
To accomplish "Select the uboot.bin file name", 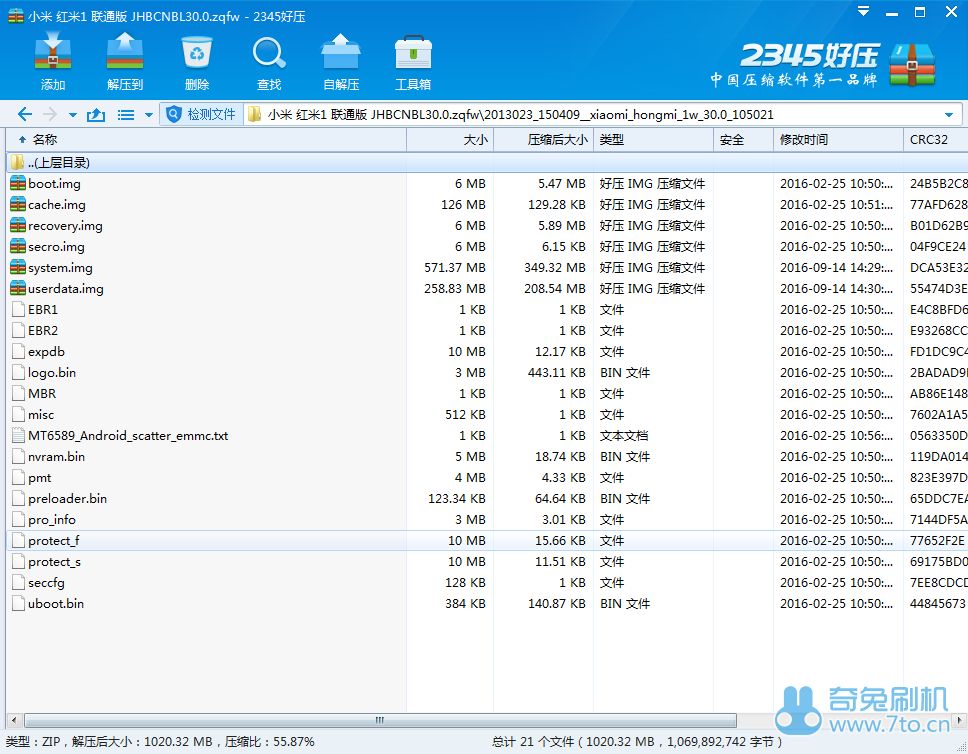I will tap(56, 603).
